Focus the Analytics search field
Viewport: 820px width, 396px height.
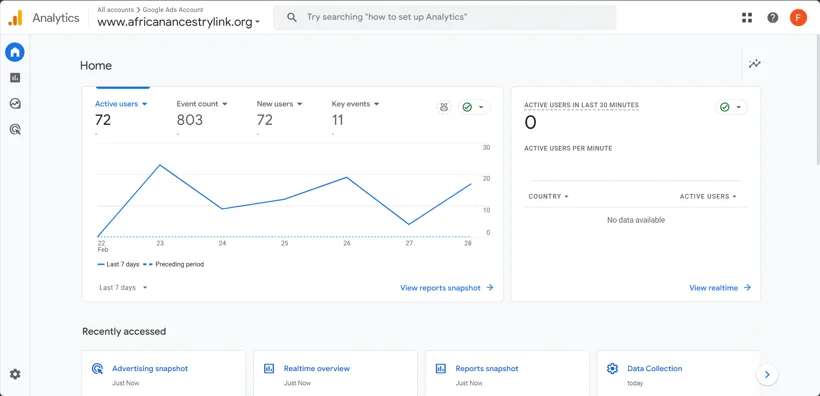coord(445,17)
